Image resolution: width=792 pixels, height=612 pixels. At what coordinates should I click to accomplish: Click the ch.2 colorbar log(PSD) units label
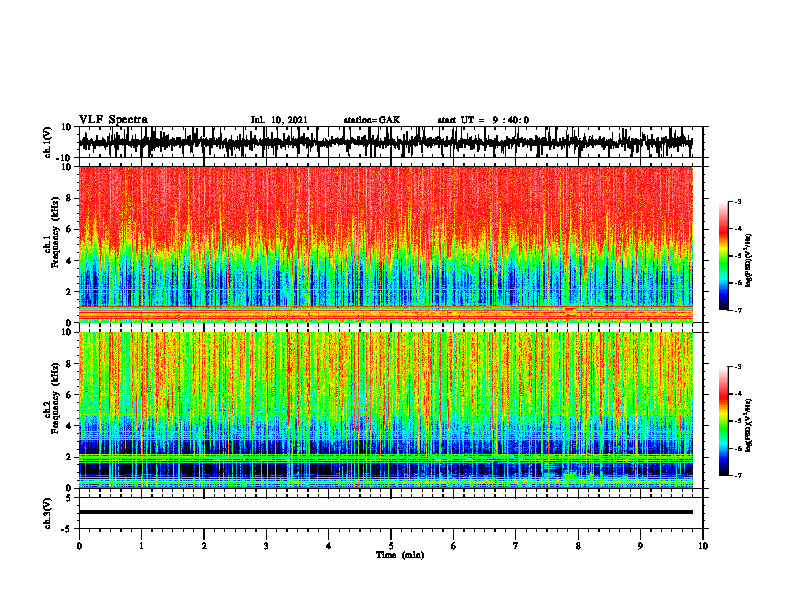[749, 426]
